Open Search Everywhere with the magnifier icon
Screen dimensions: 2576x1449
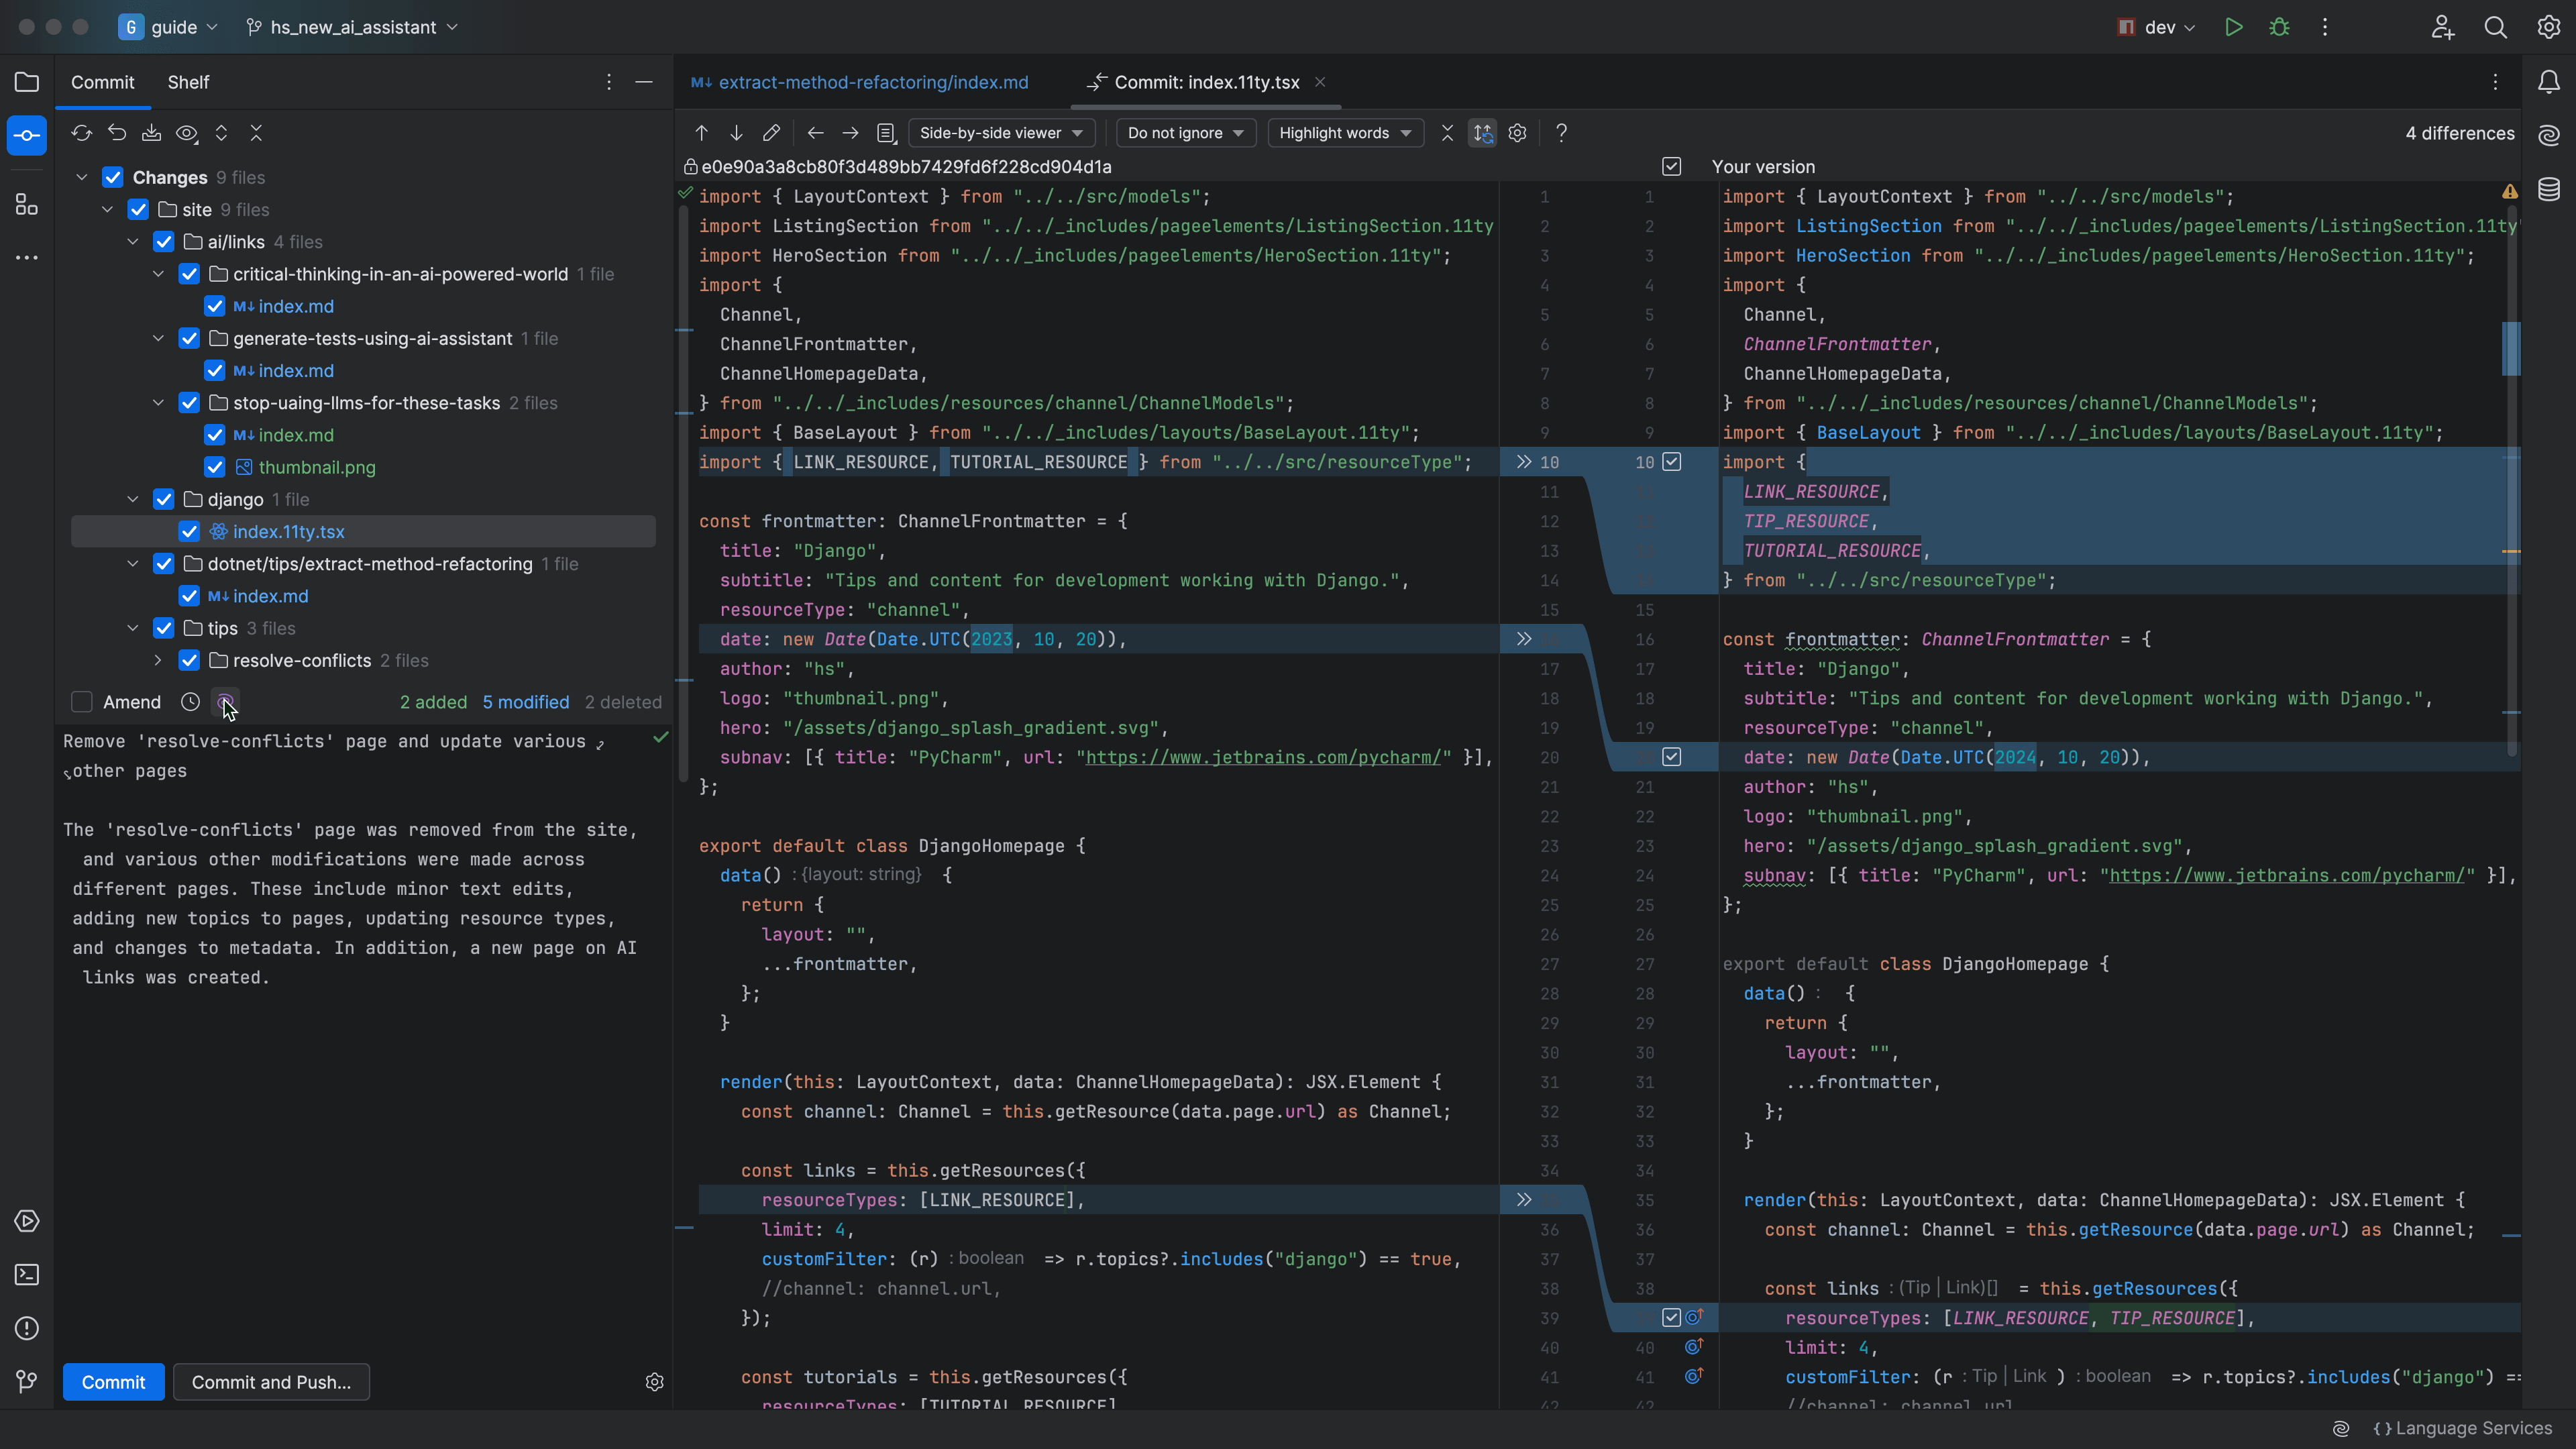[2495, 27]
